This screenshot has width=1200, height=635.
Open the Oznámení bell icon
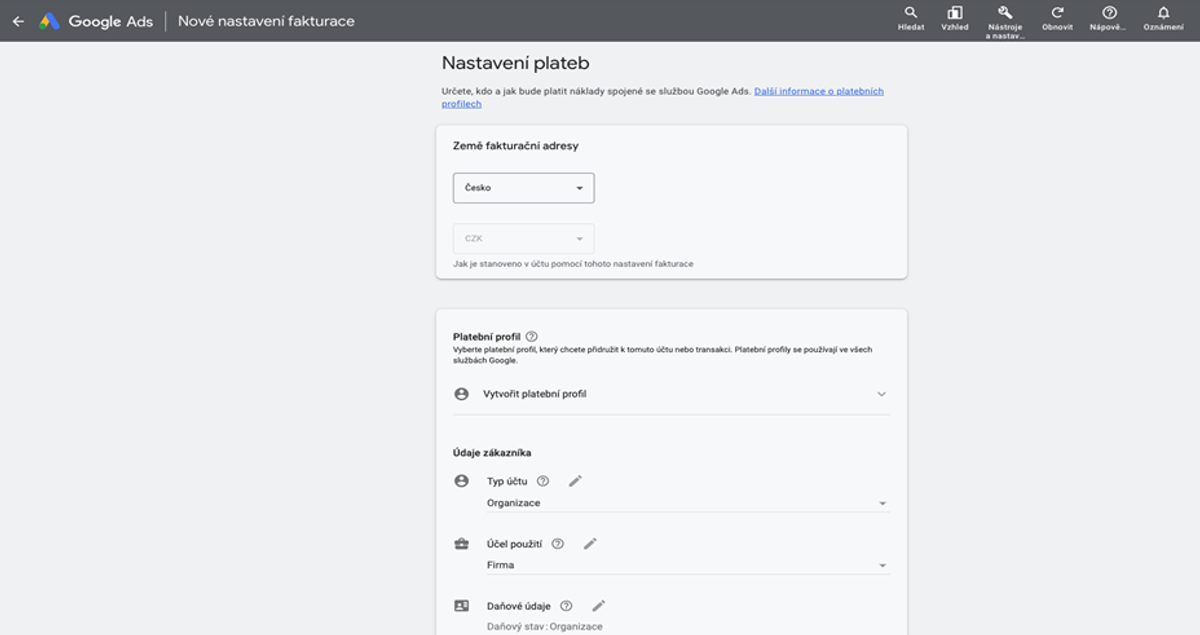pyautogui.click(x=1163, y=13)
